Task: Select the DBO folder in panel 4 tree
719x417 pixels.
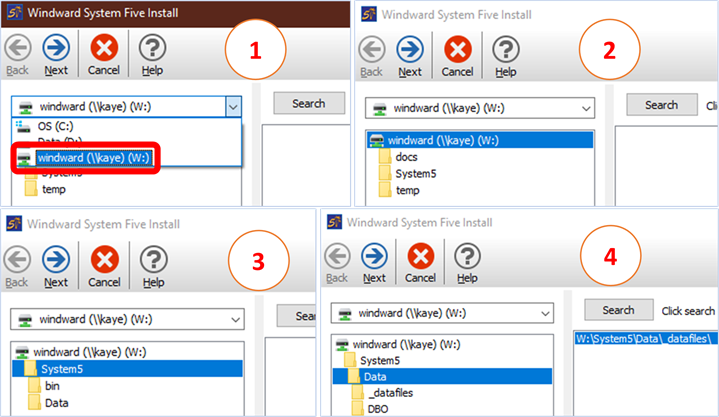Action: point(378,409)
